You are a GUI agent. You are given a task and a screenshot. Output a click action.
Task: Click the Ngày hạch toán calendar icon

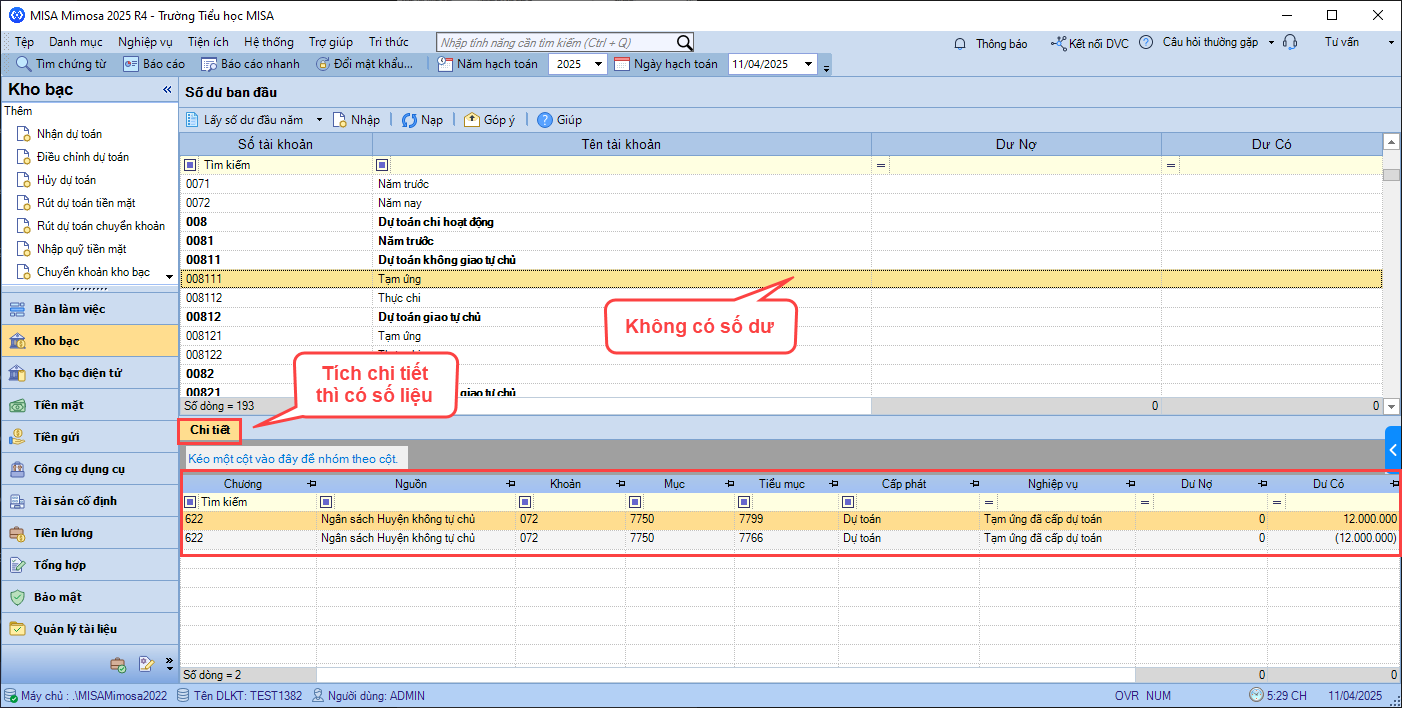coord(622,64)
